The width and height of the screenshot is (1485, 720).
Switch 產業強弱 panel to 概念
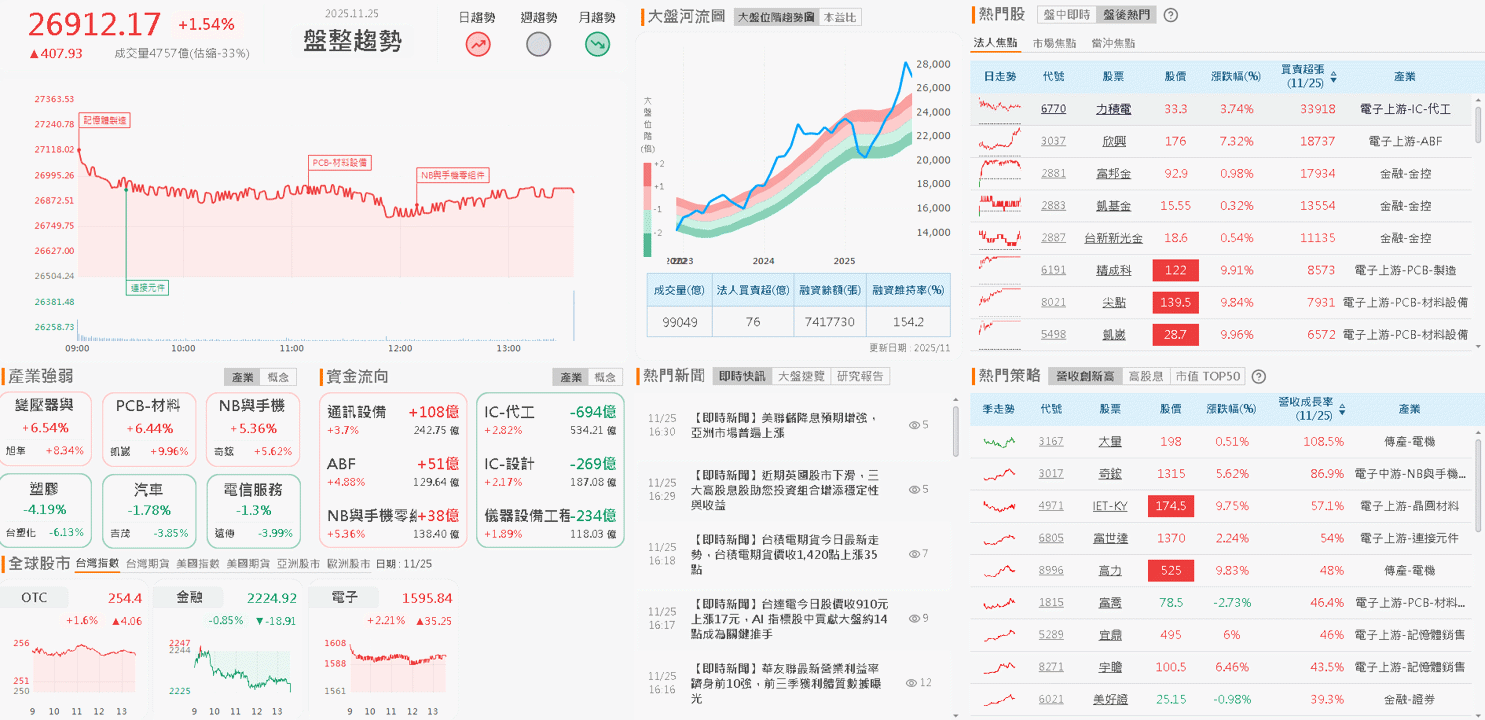(x=277, y=377)
